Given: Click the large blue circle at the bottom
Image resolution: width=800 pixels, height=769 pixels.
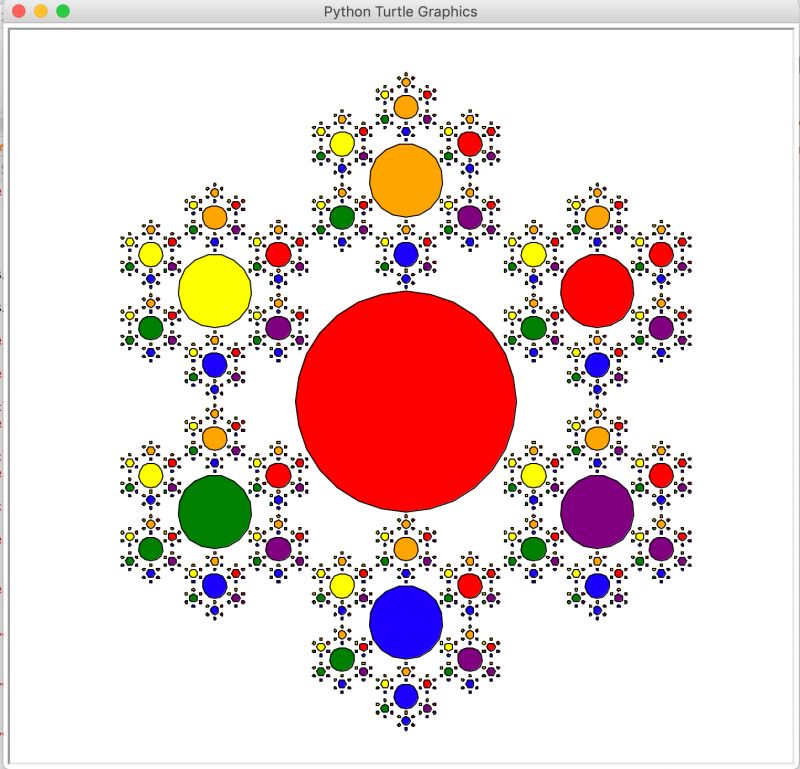Looking at the screenshot, I should click(x=405, y=620).
